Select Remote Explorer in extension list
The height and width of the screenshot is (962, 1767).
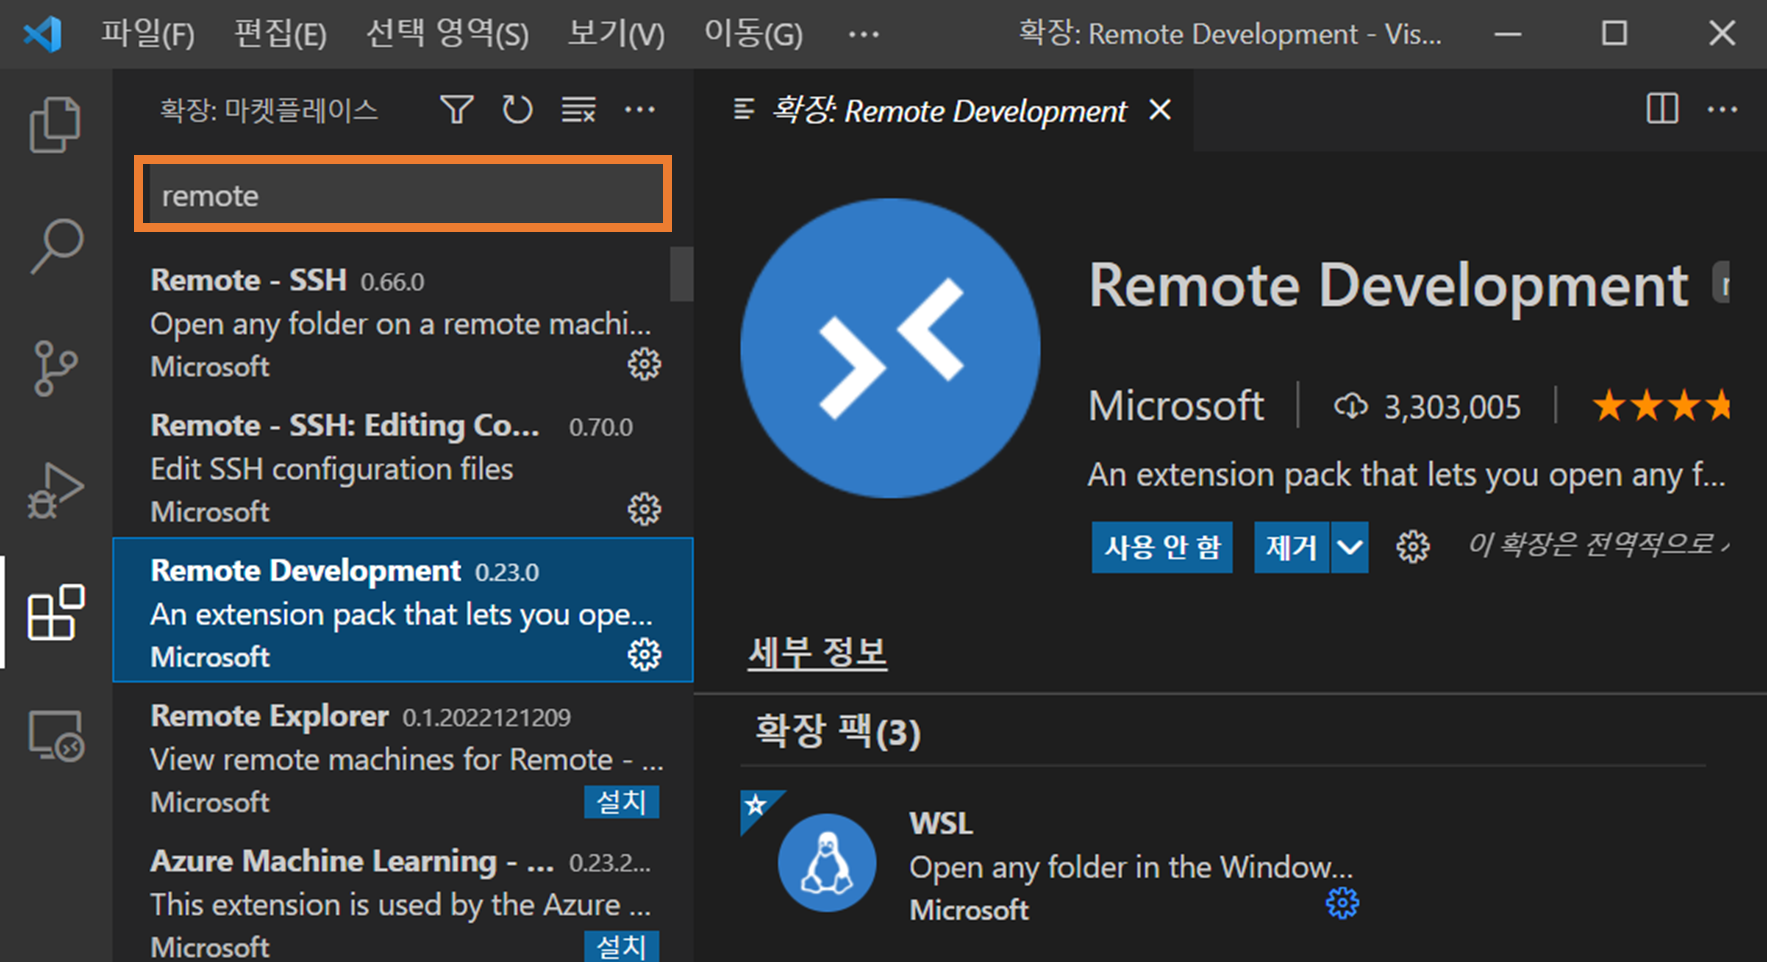(x=402, y=755)
